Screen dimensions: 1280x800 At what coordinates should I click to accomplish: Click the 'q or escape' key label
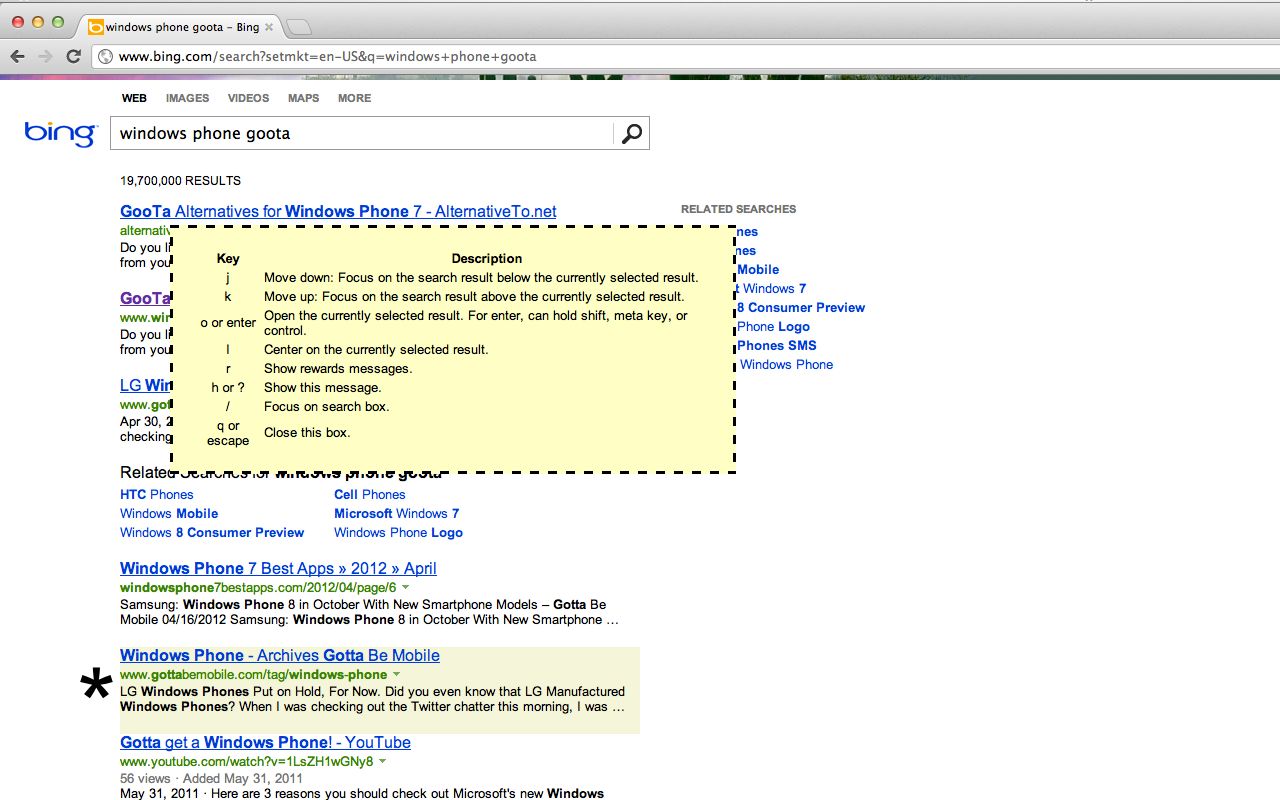[228, 433]
